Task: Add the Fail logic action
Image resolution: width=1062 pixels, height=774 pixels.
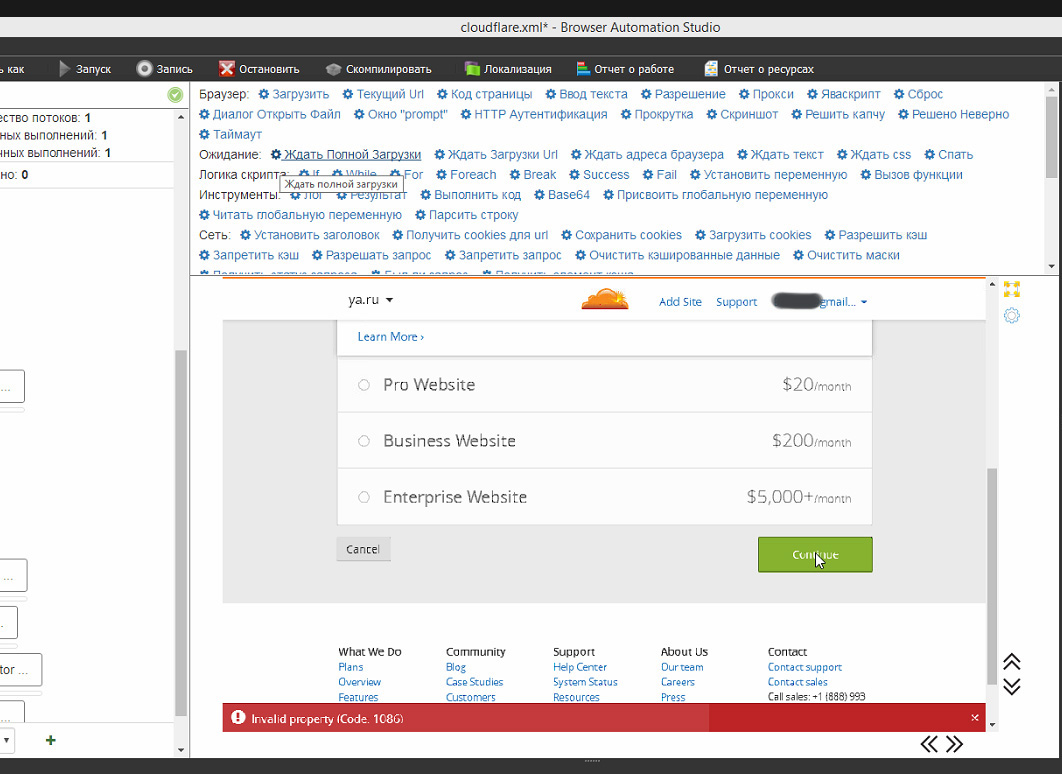Action: pos(660,175)
